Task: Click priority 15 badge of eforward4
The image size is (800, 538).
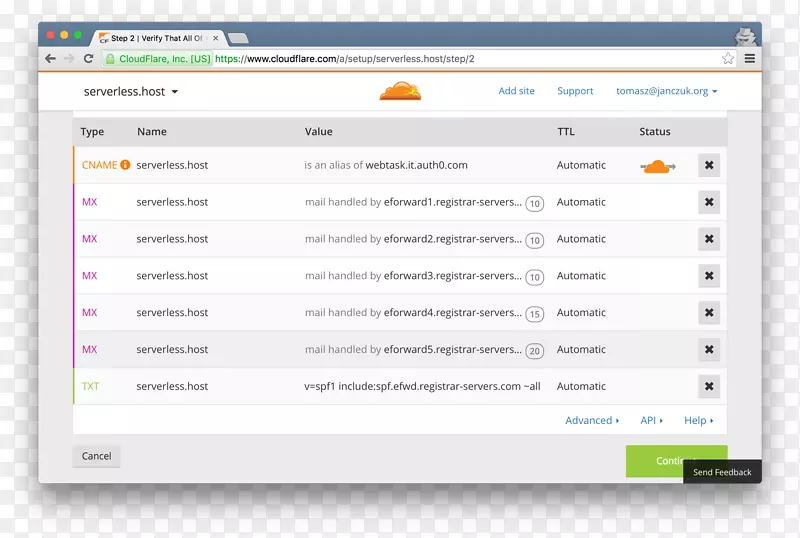Action: pos(535,314)
